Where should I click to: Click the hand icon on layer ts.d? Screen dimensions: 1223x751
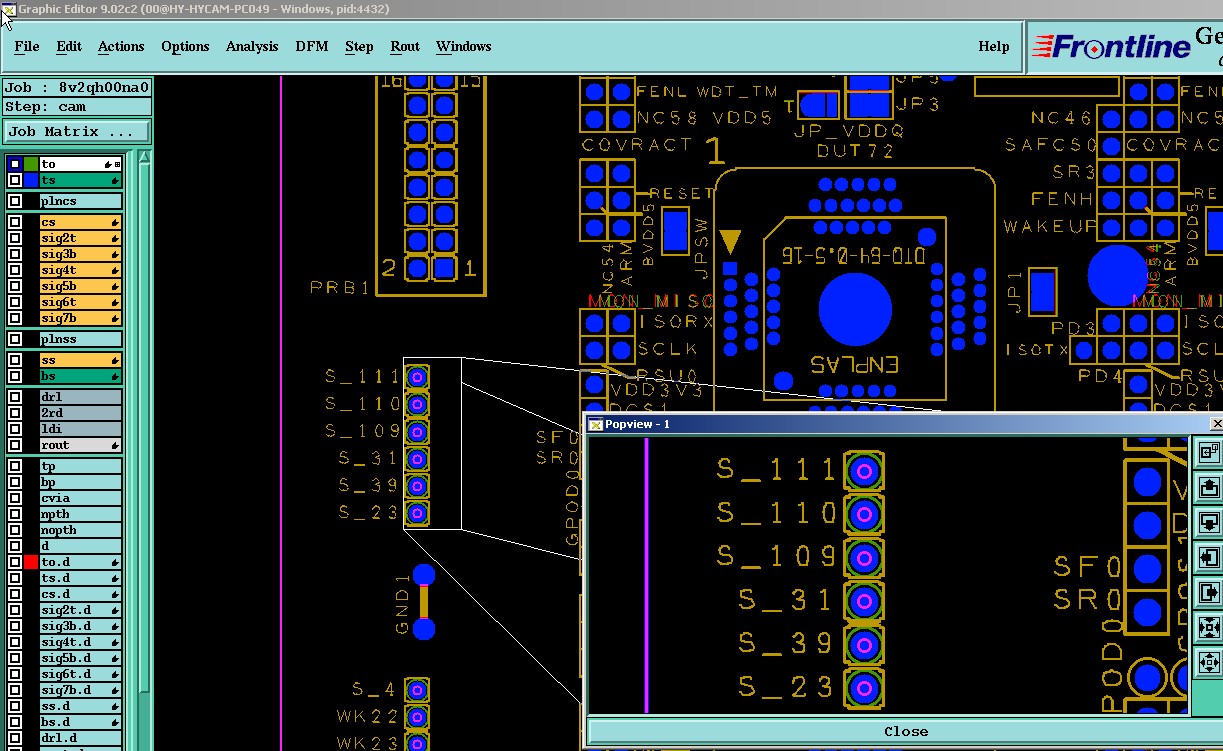pyautogui.click(x=116, y=578)
